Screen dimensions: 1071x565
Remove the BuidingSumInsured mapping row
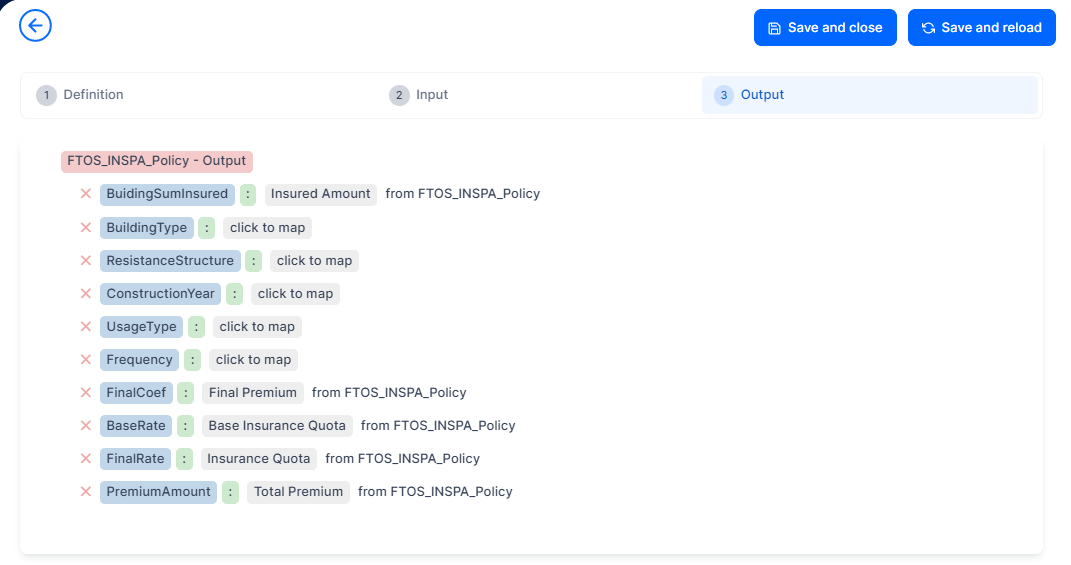point(86,194)
